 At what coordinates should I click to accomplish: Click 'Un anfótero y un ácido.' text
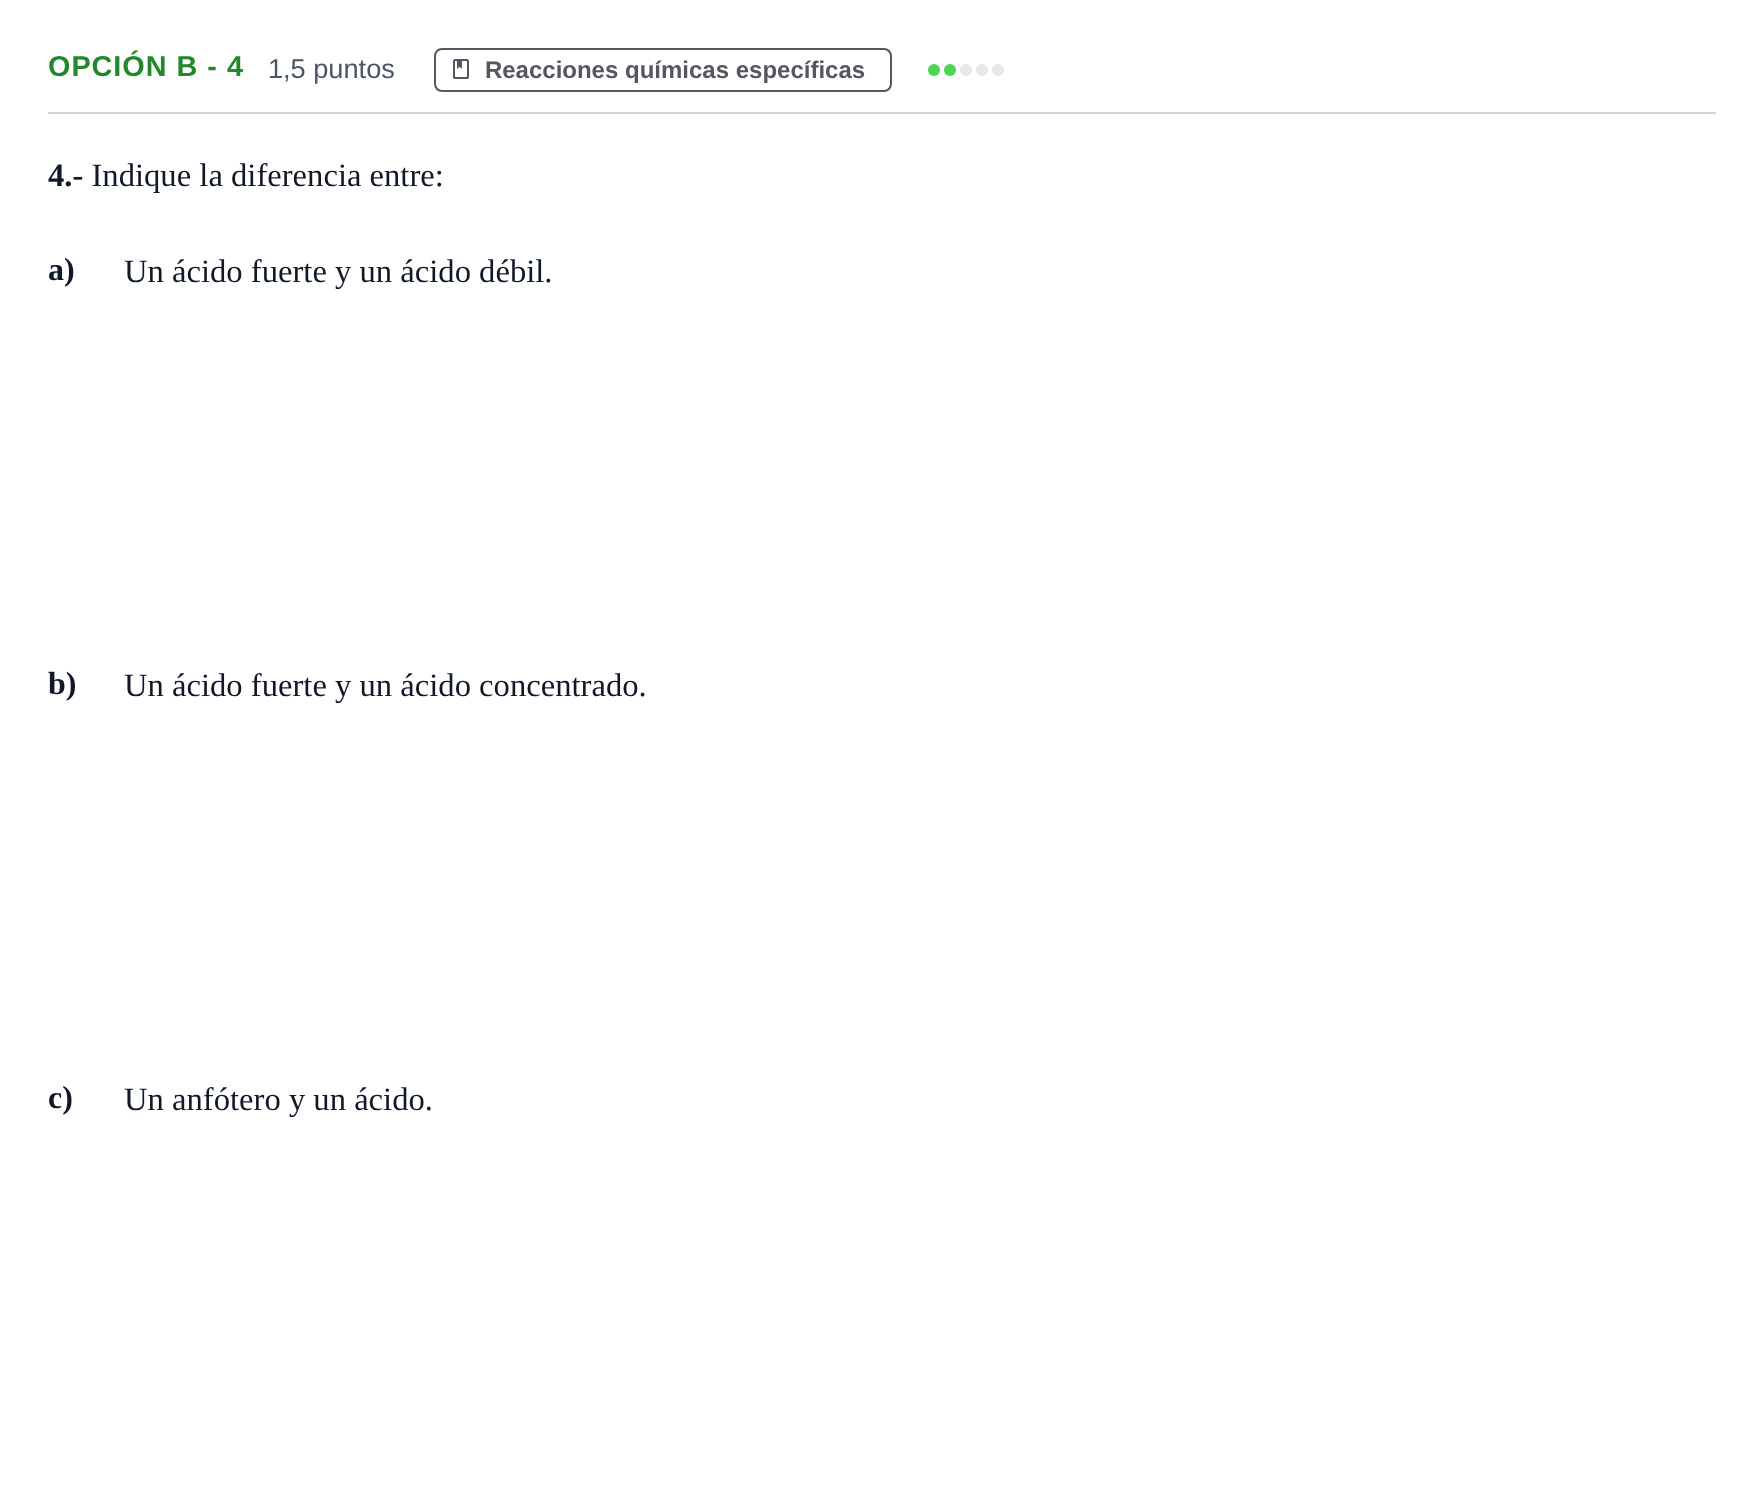click(278, 1100)
